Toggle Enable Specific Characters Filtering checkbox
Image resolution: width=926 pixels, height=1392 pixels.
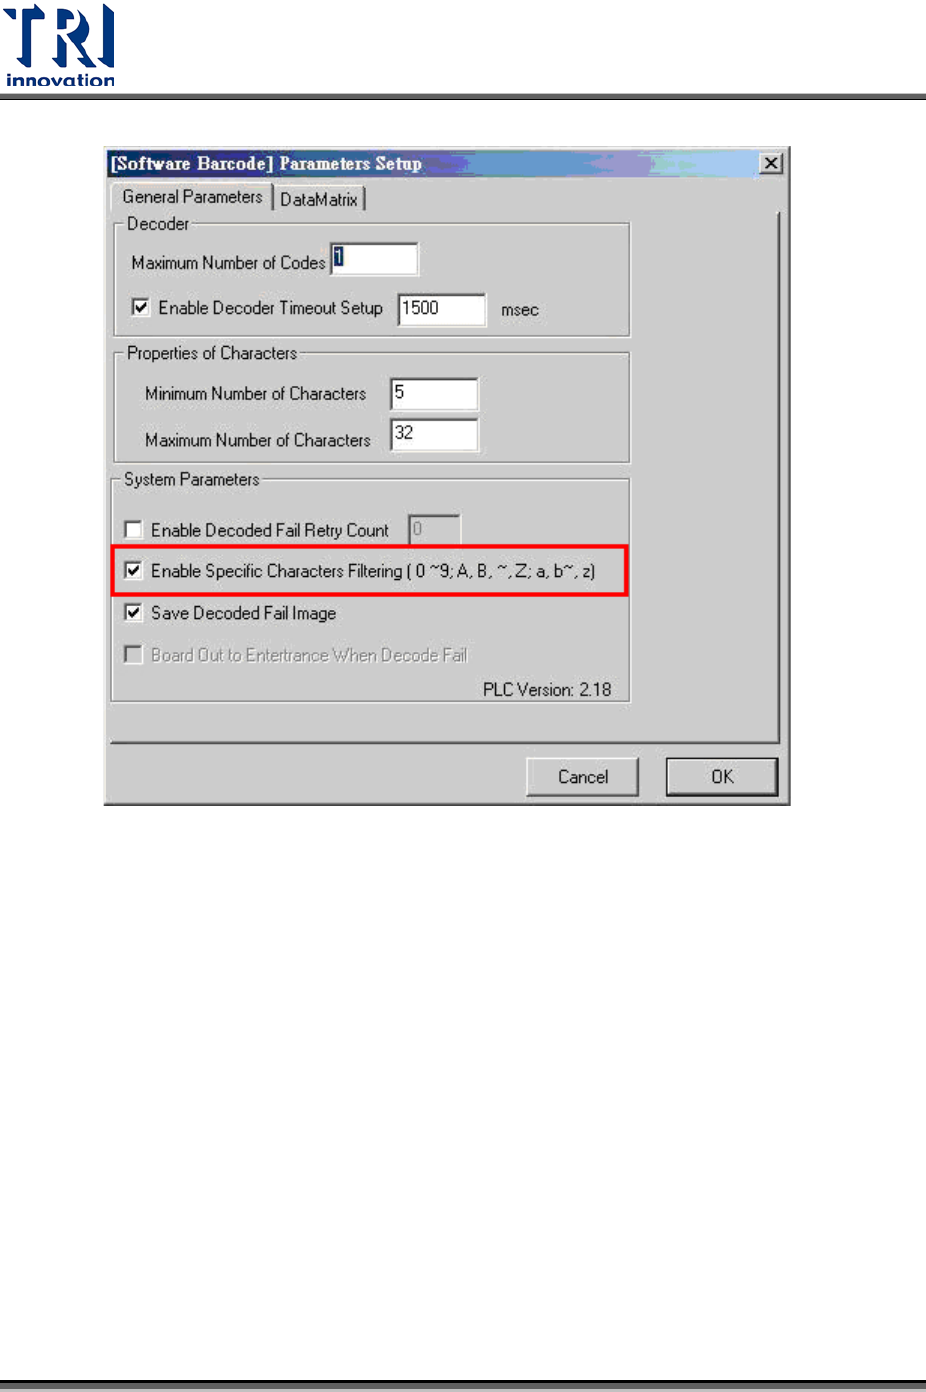click(x=133, y=570)
